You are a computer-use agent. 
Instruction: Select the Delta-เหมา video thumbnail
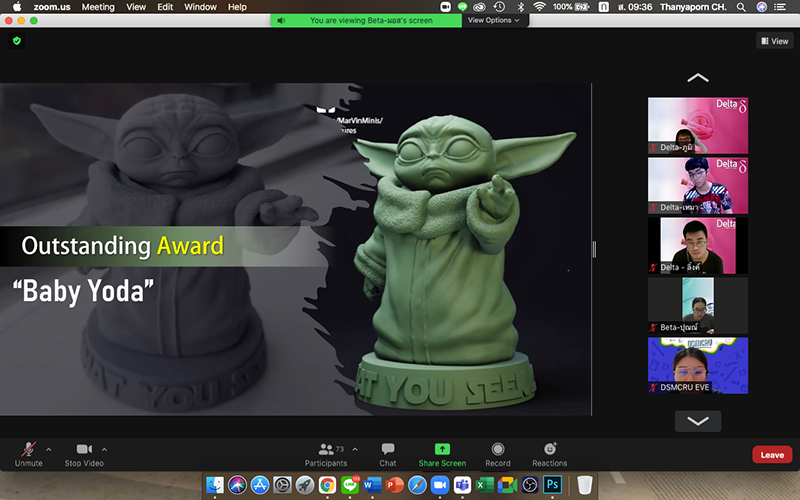point(698,186)
